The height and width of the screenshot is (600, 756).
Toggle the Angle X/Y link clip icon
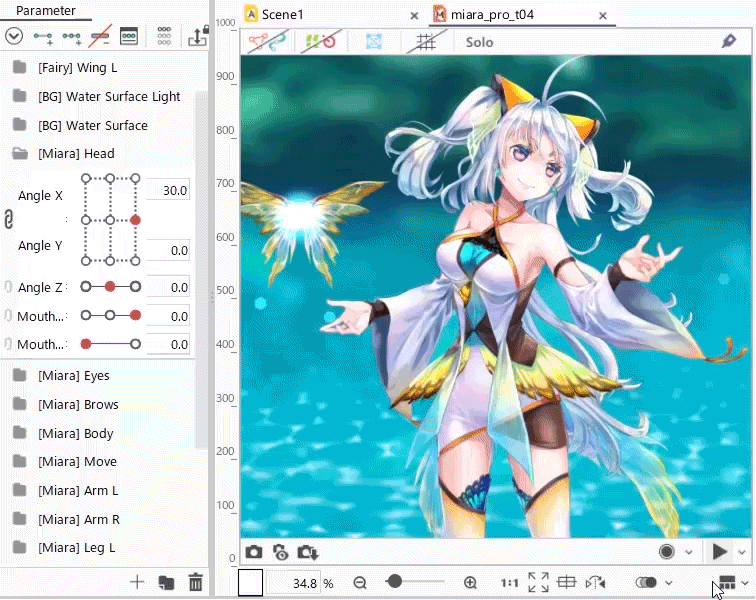pyautogui.click(x=8, y=219)
